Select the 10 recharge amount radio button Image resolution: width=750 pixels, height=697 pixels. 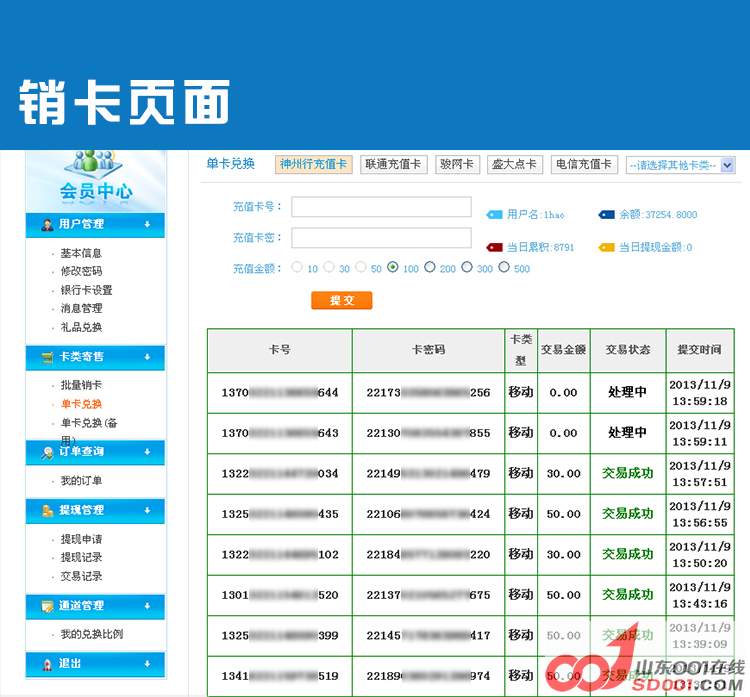[x=297, y=268]
